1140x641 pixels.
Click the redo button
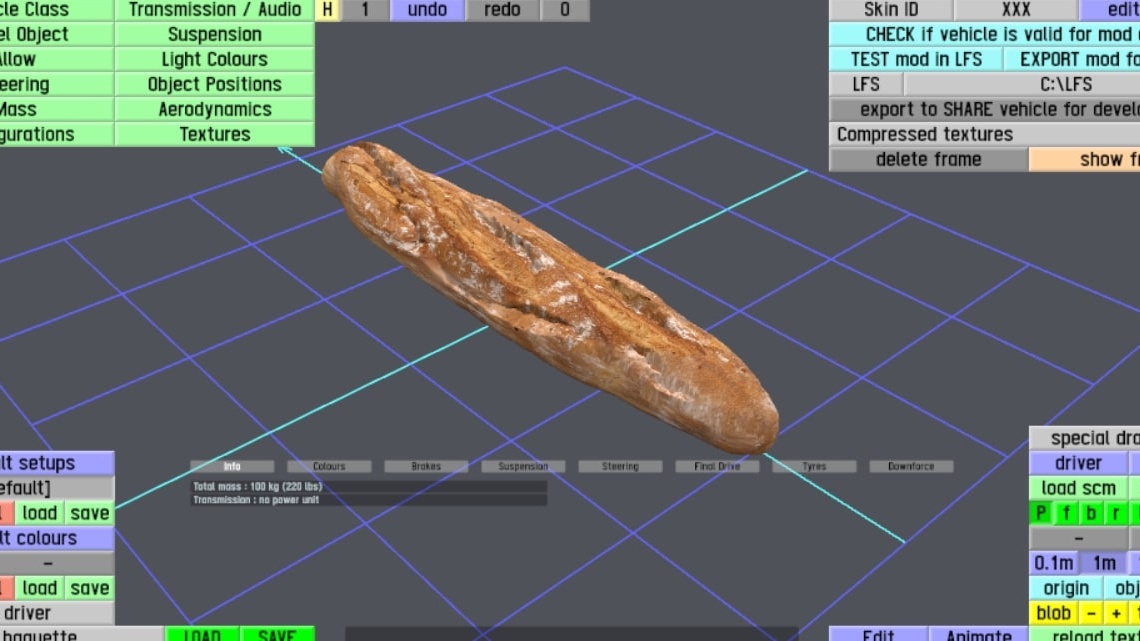coord(502,9)
